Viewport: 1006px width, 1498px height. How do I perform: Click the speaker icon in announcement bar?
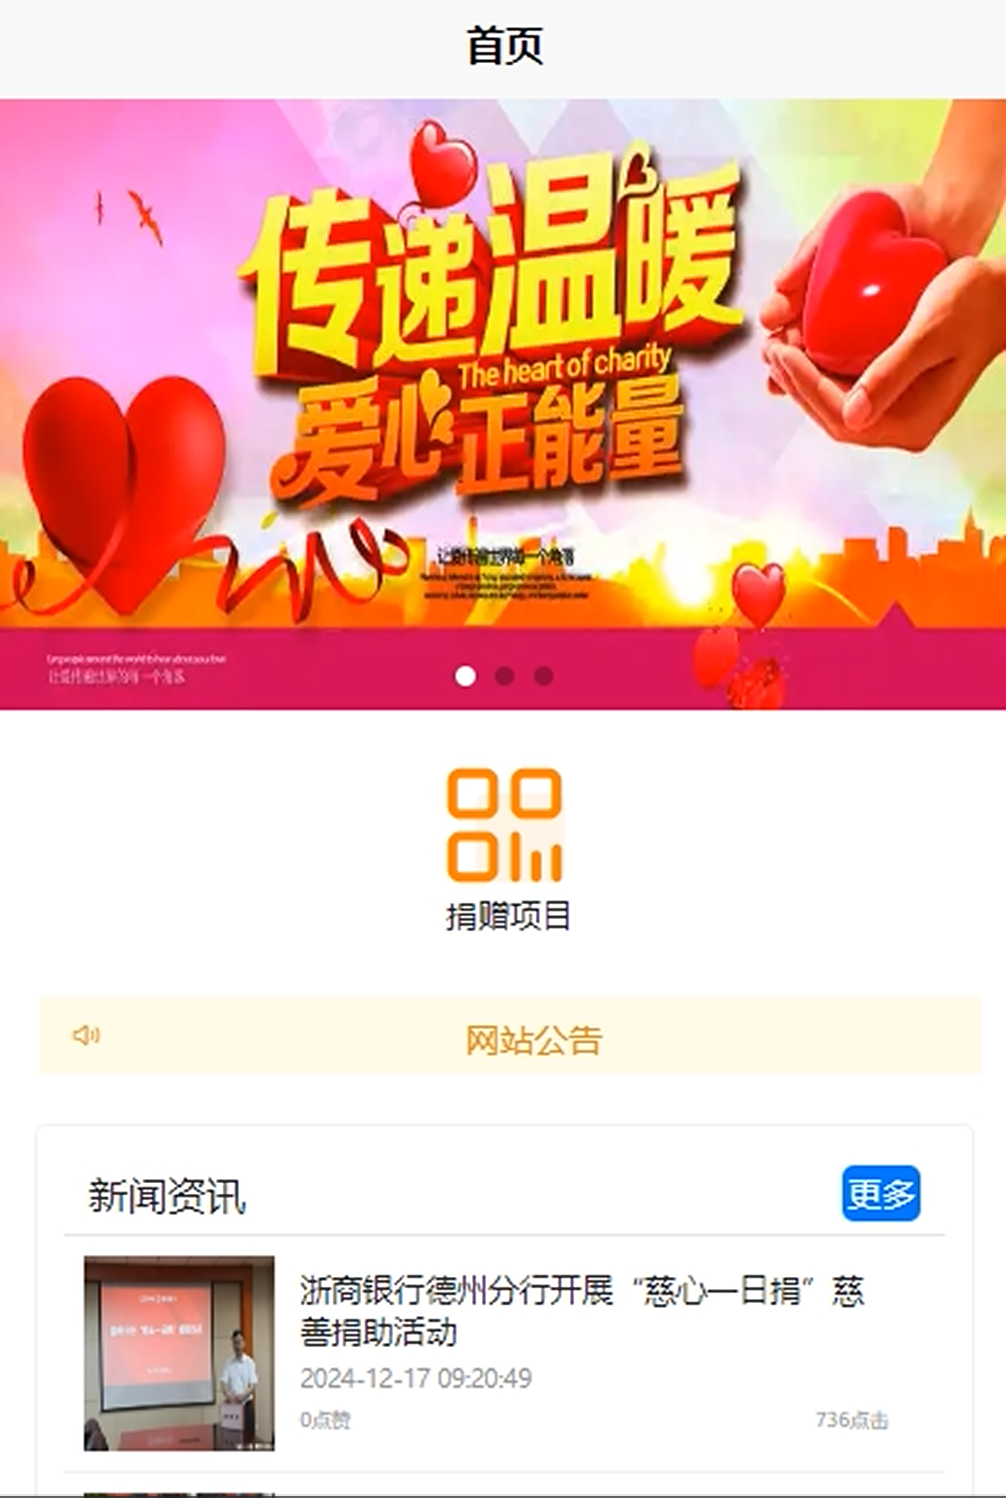86,1035
